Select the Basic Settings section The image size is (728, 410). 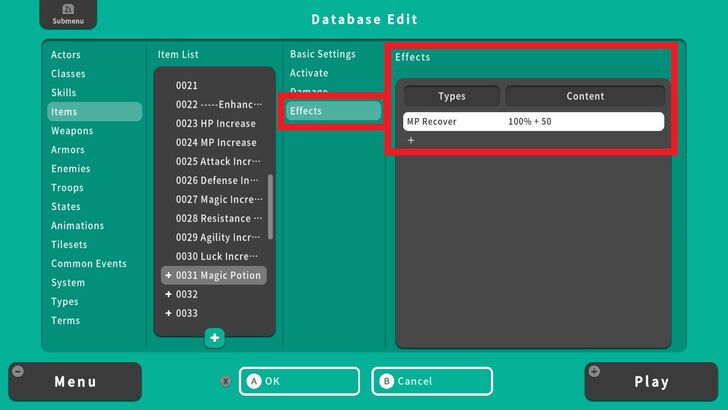(323, 54)
